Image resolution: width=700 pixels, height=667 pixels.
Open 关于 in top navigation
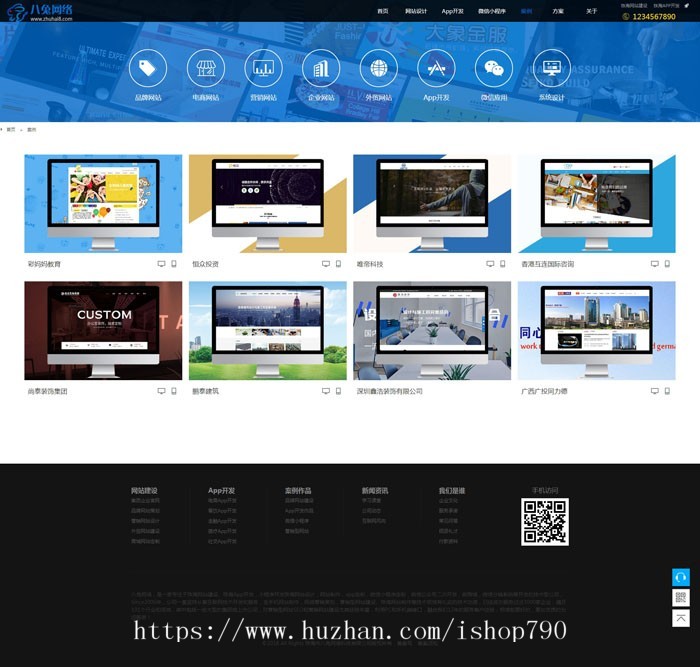(592, 11)
